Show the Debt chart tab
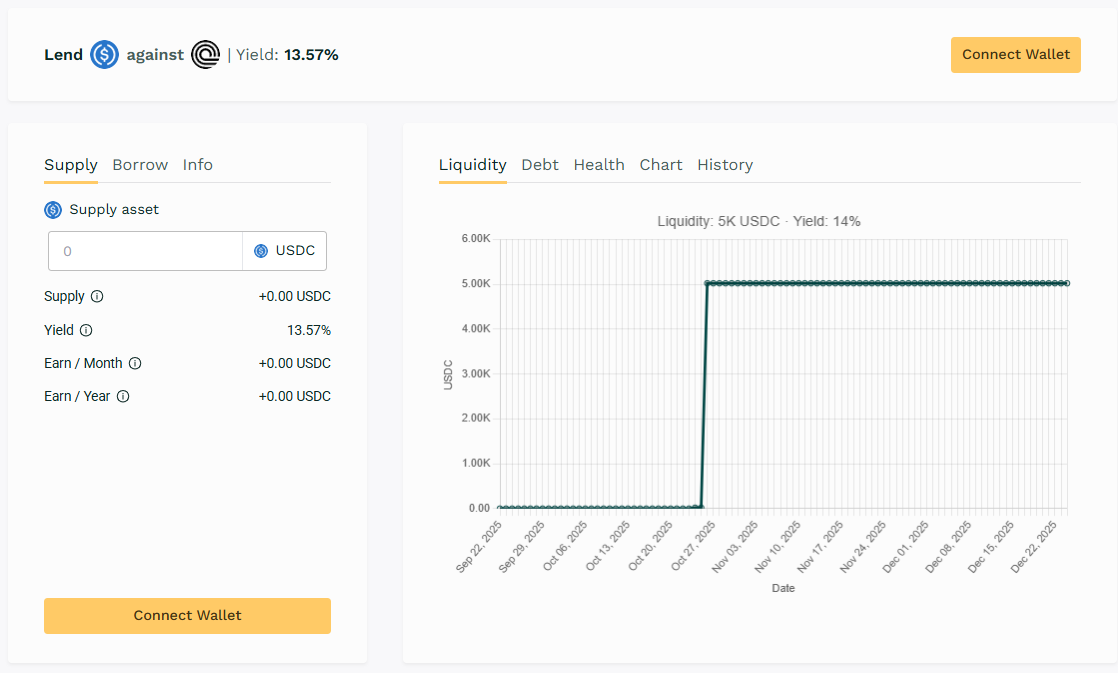The image size is (1118, 673). [540, 165]
